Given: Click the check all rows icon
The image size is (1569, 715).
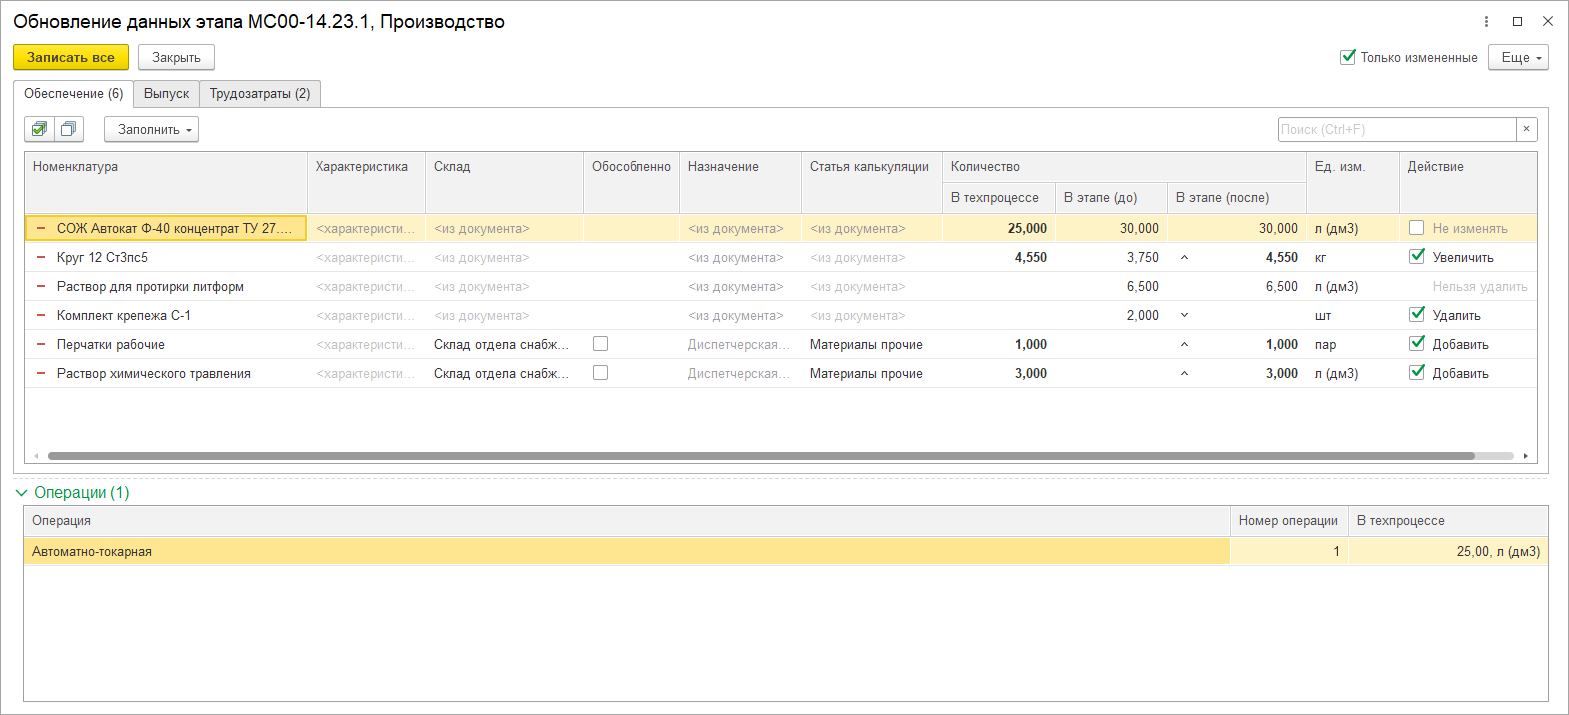Looking at the screenshot, I should (39, 129).
